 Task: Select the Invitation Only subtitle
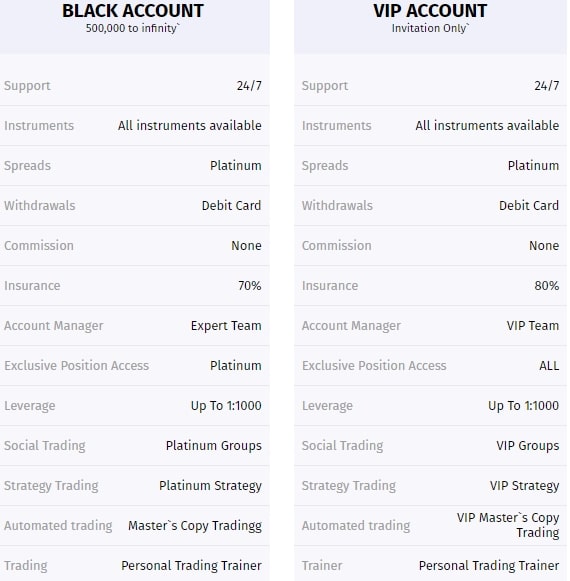tap(430, 28)
